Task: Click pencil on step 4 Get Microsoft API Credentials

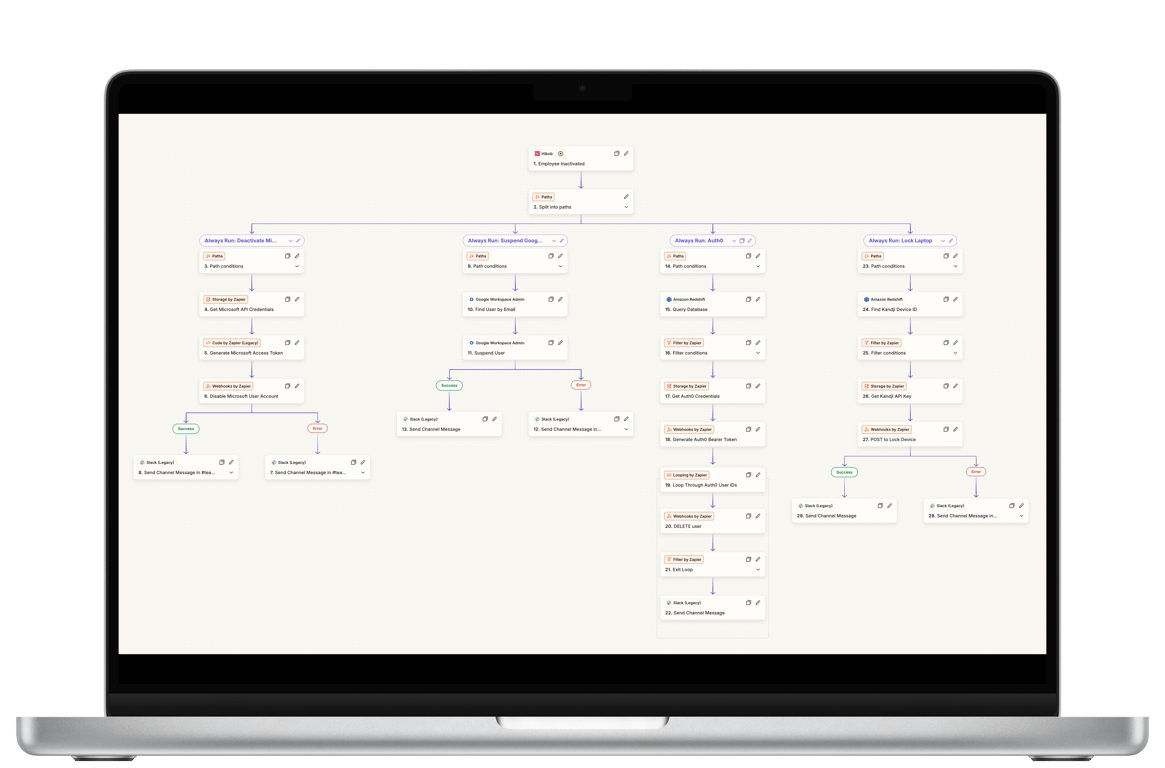Action: (x=297, y=299)
